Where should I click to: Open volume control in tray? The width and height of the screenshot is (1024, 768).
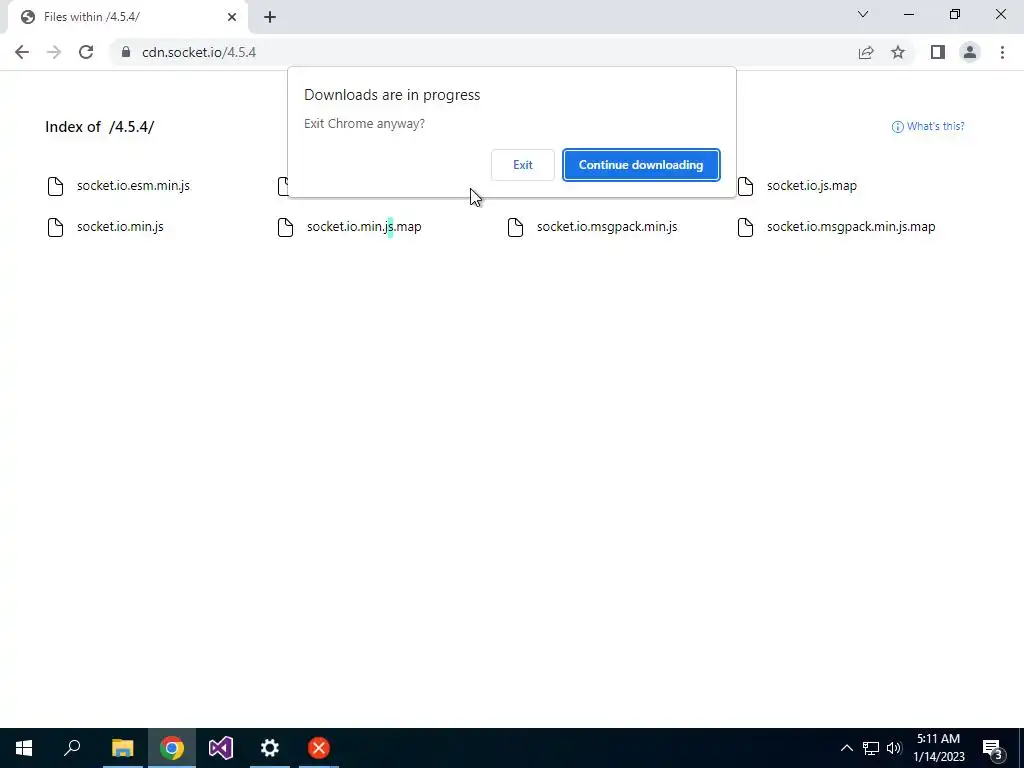(894, 748)
